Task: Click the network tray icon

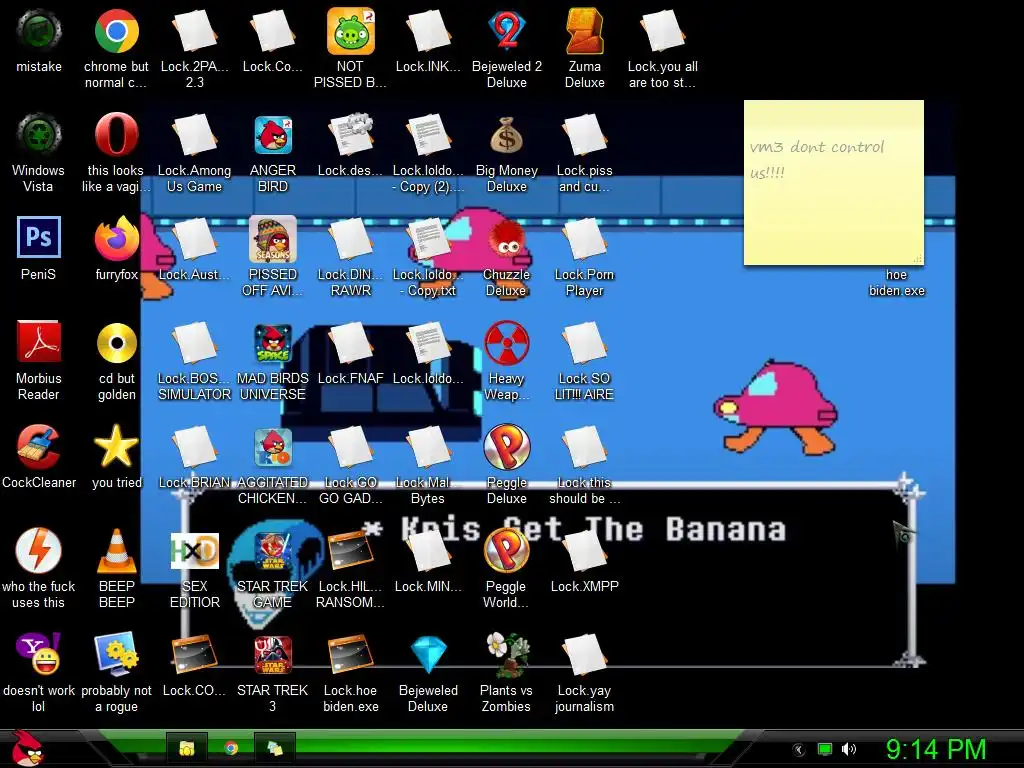Action: [825, 749]
